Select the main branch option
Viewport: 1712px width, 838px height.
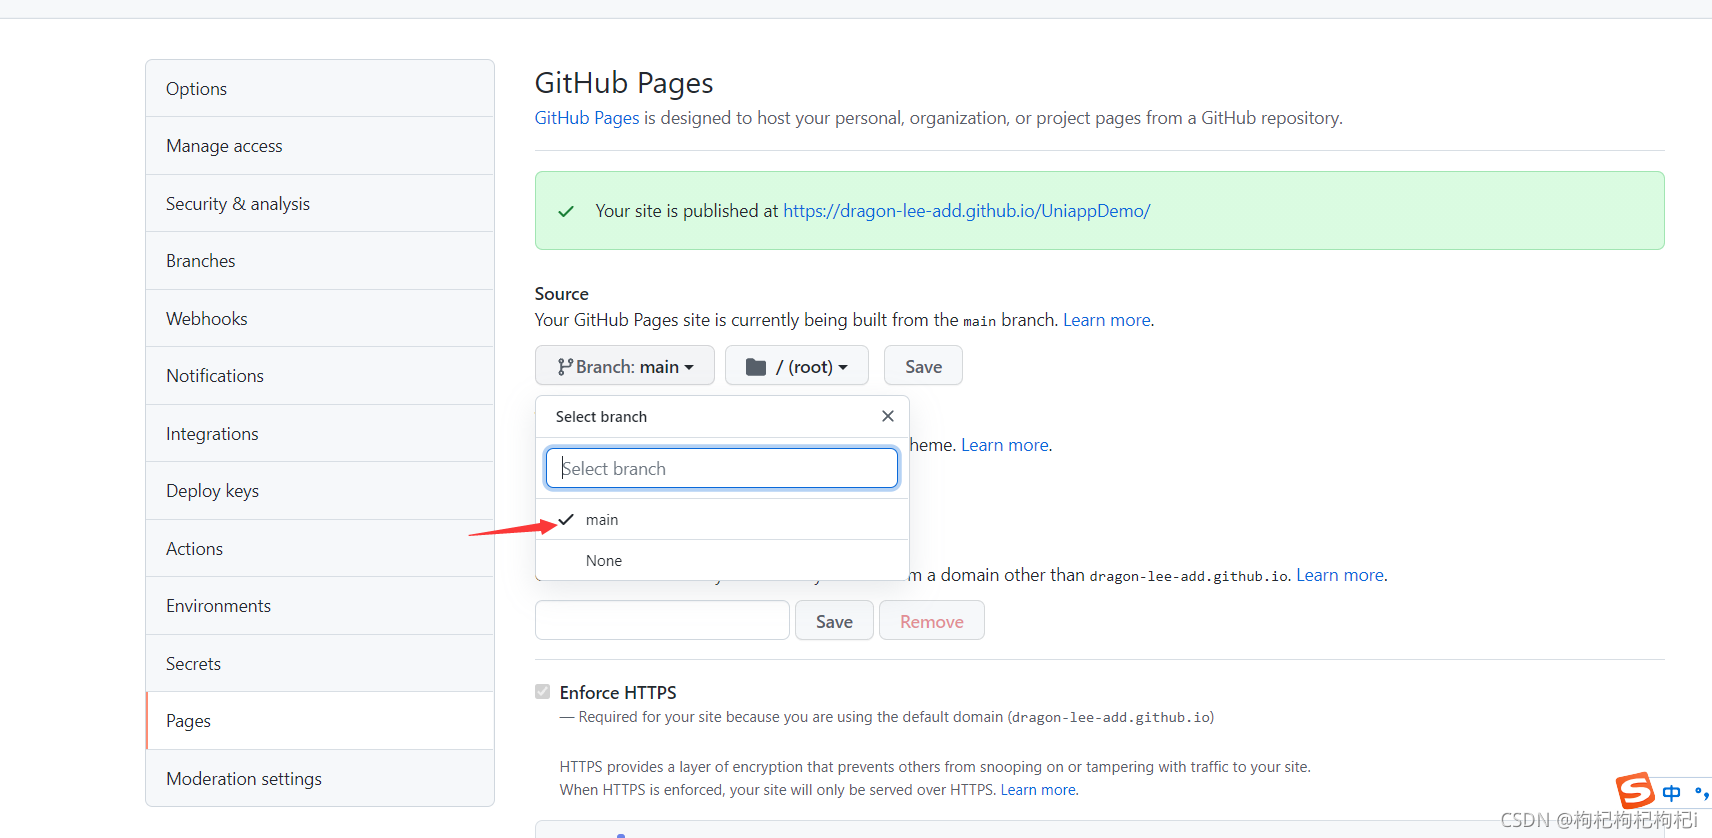point(722,520)
